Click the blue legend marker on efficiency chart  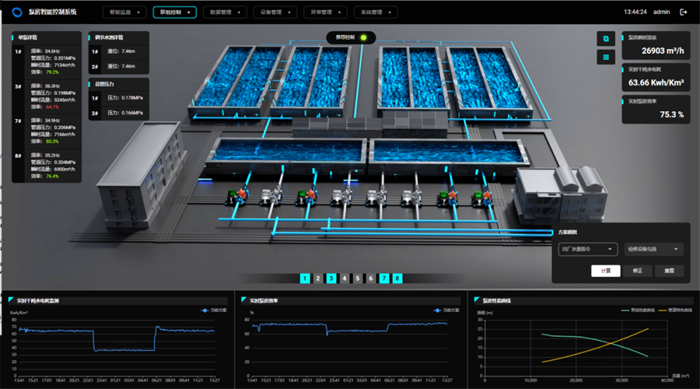pos(437,310)
